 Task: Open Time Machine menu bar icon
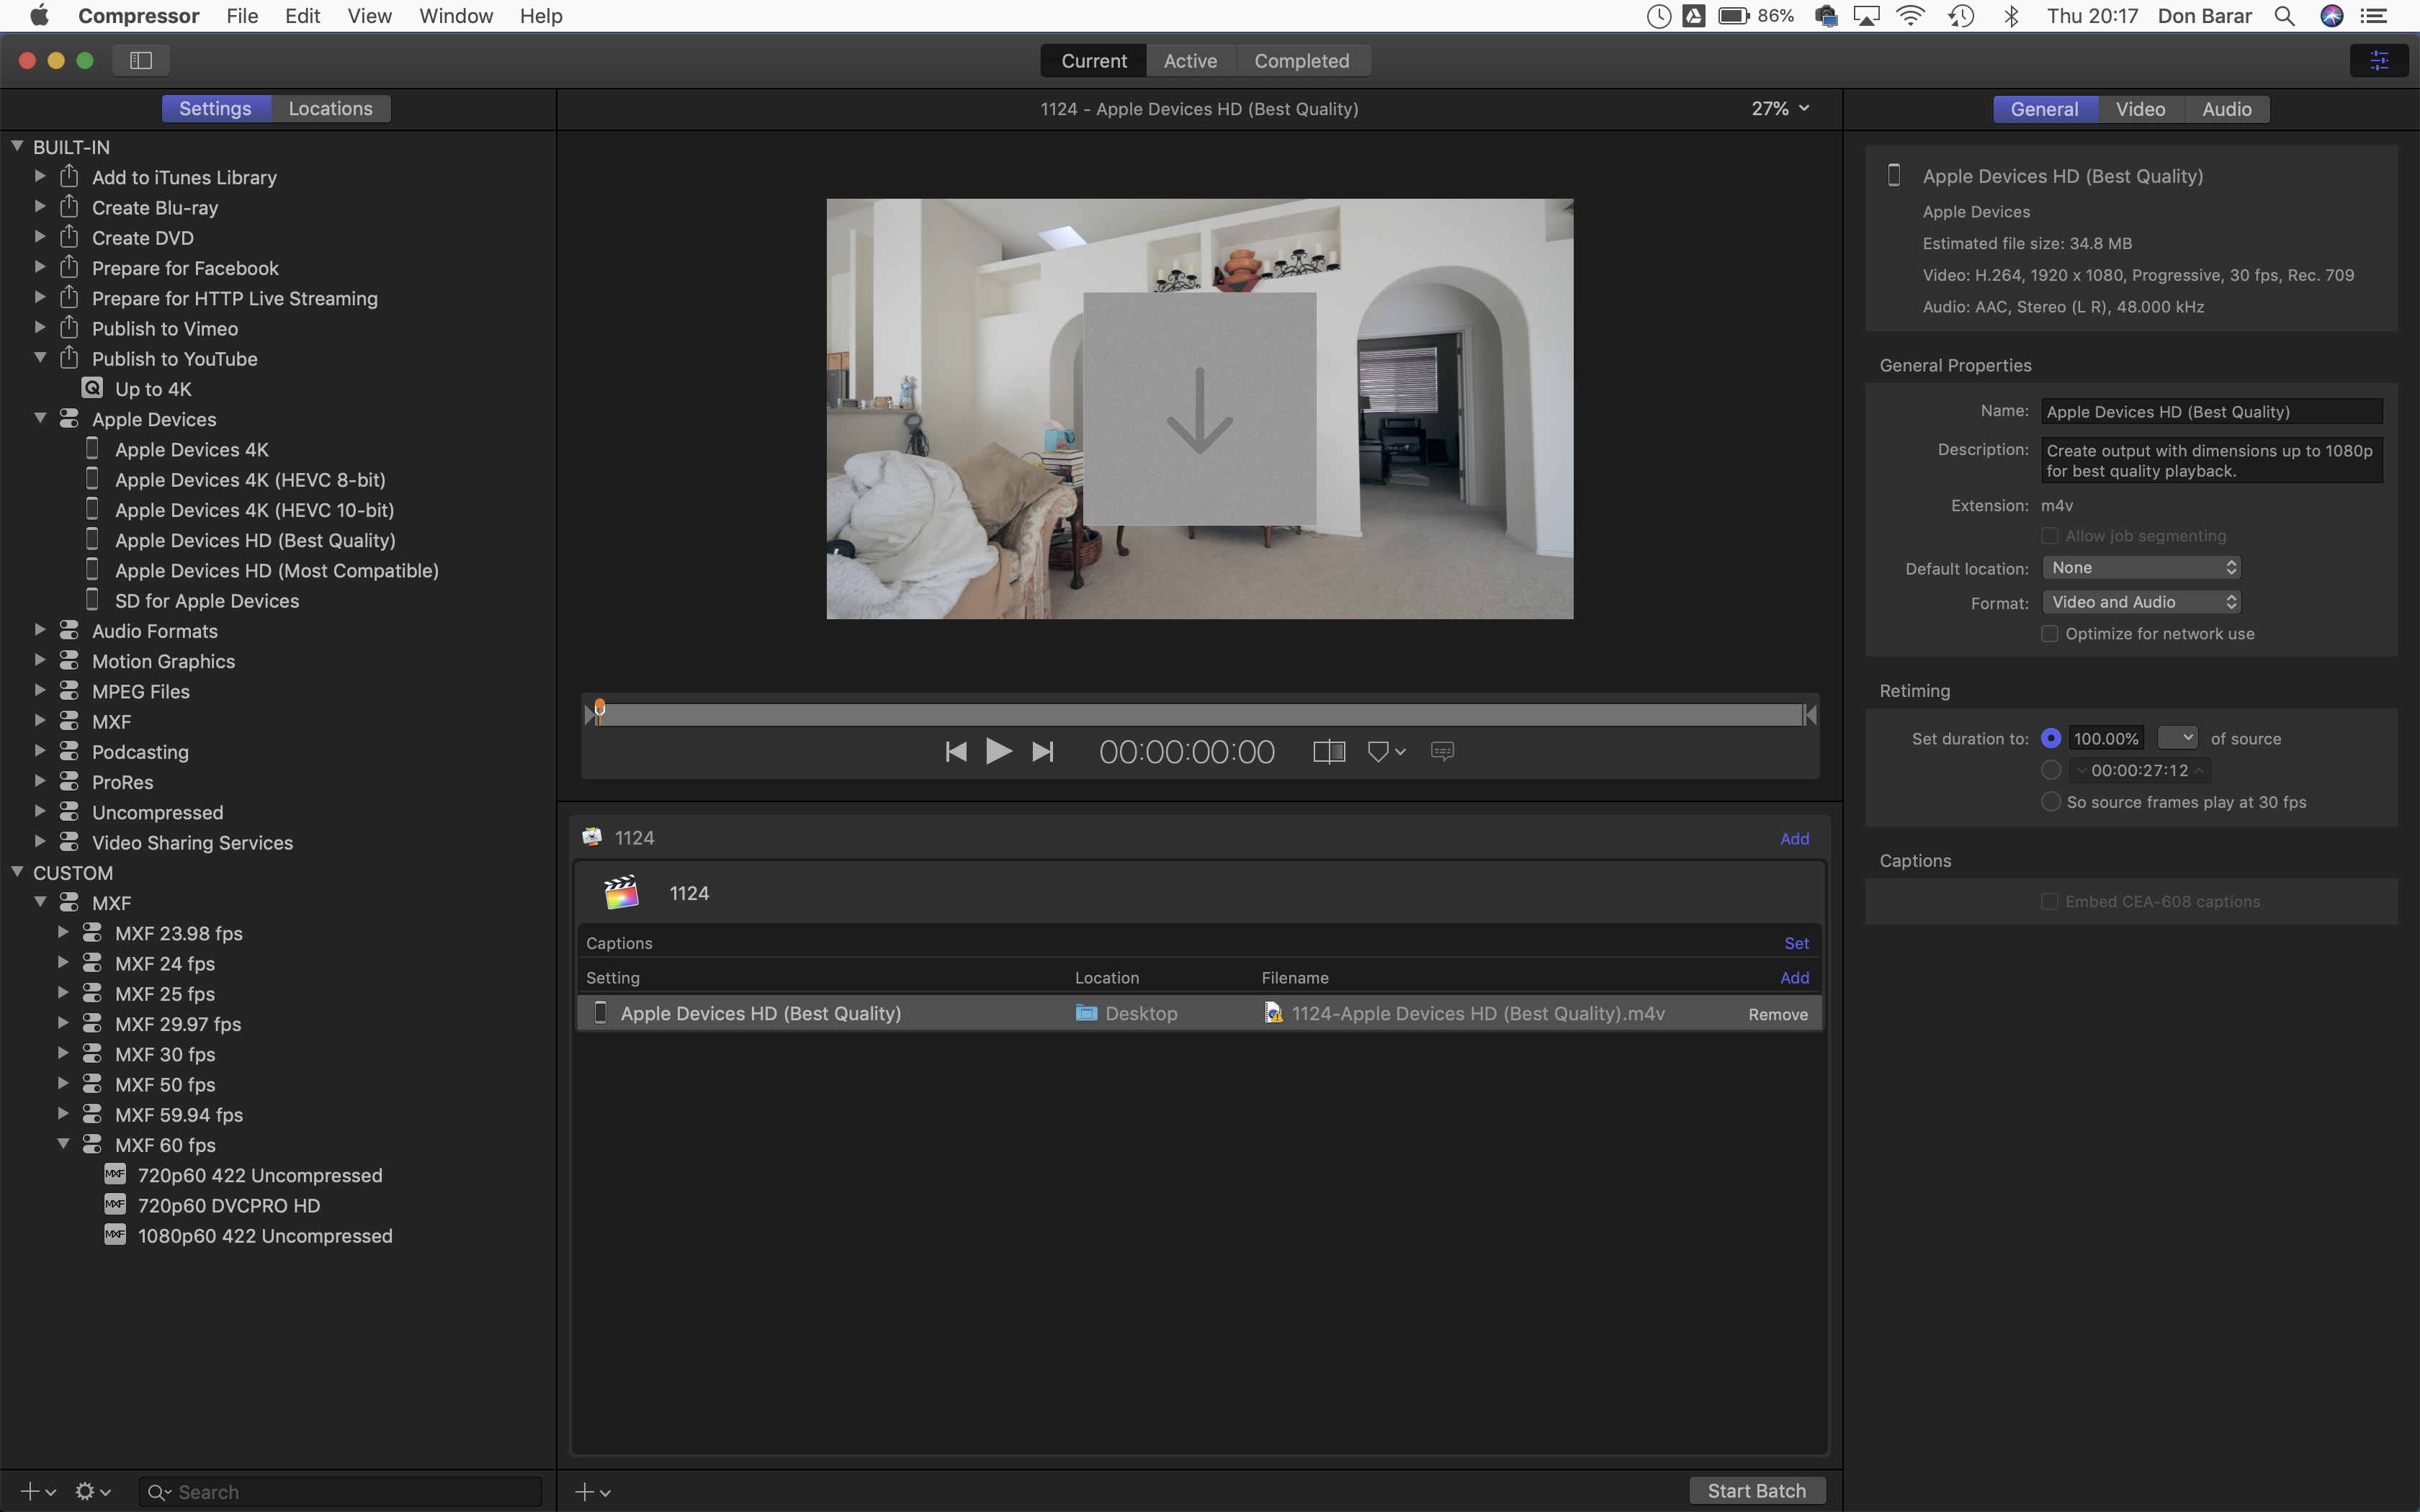pos(1961,16)
